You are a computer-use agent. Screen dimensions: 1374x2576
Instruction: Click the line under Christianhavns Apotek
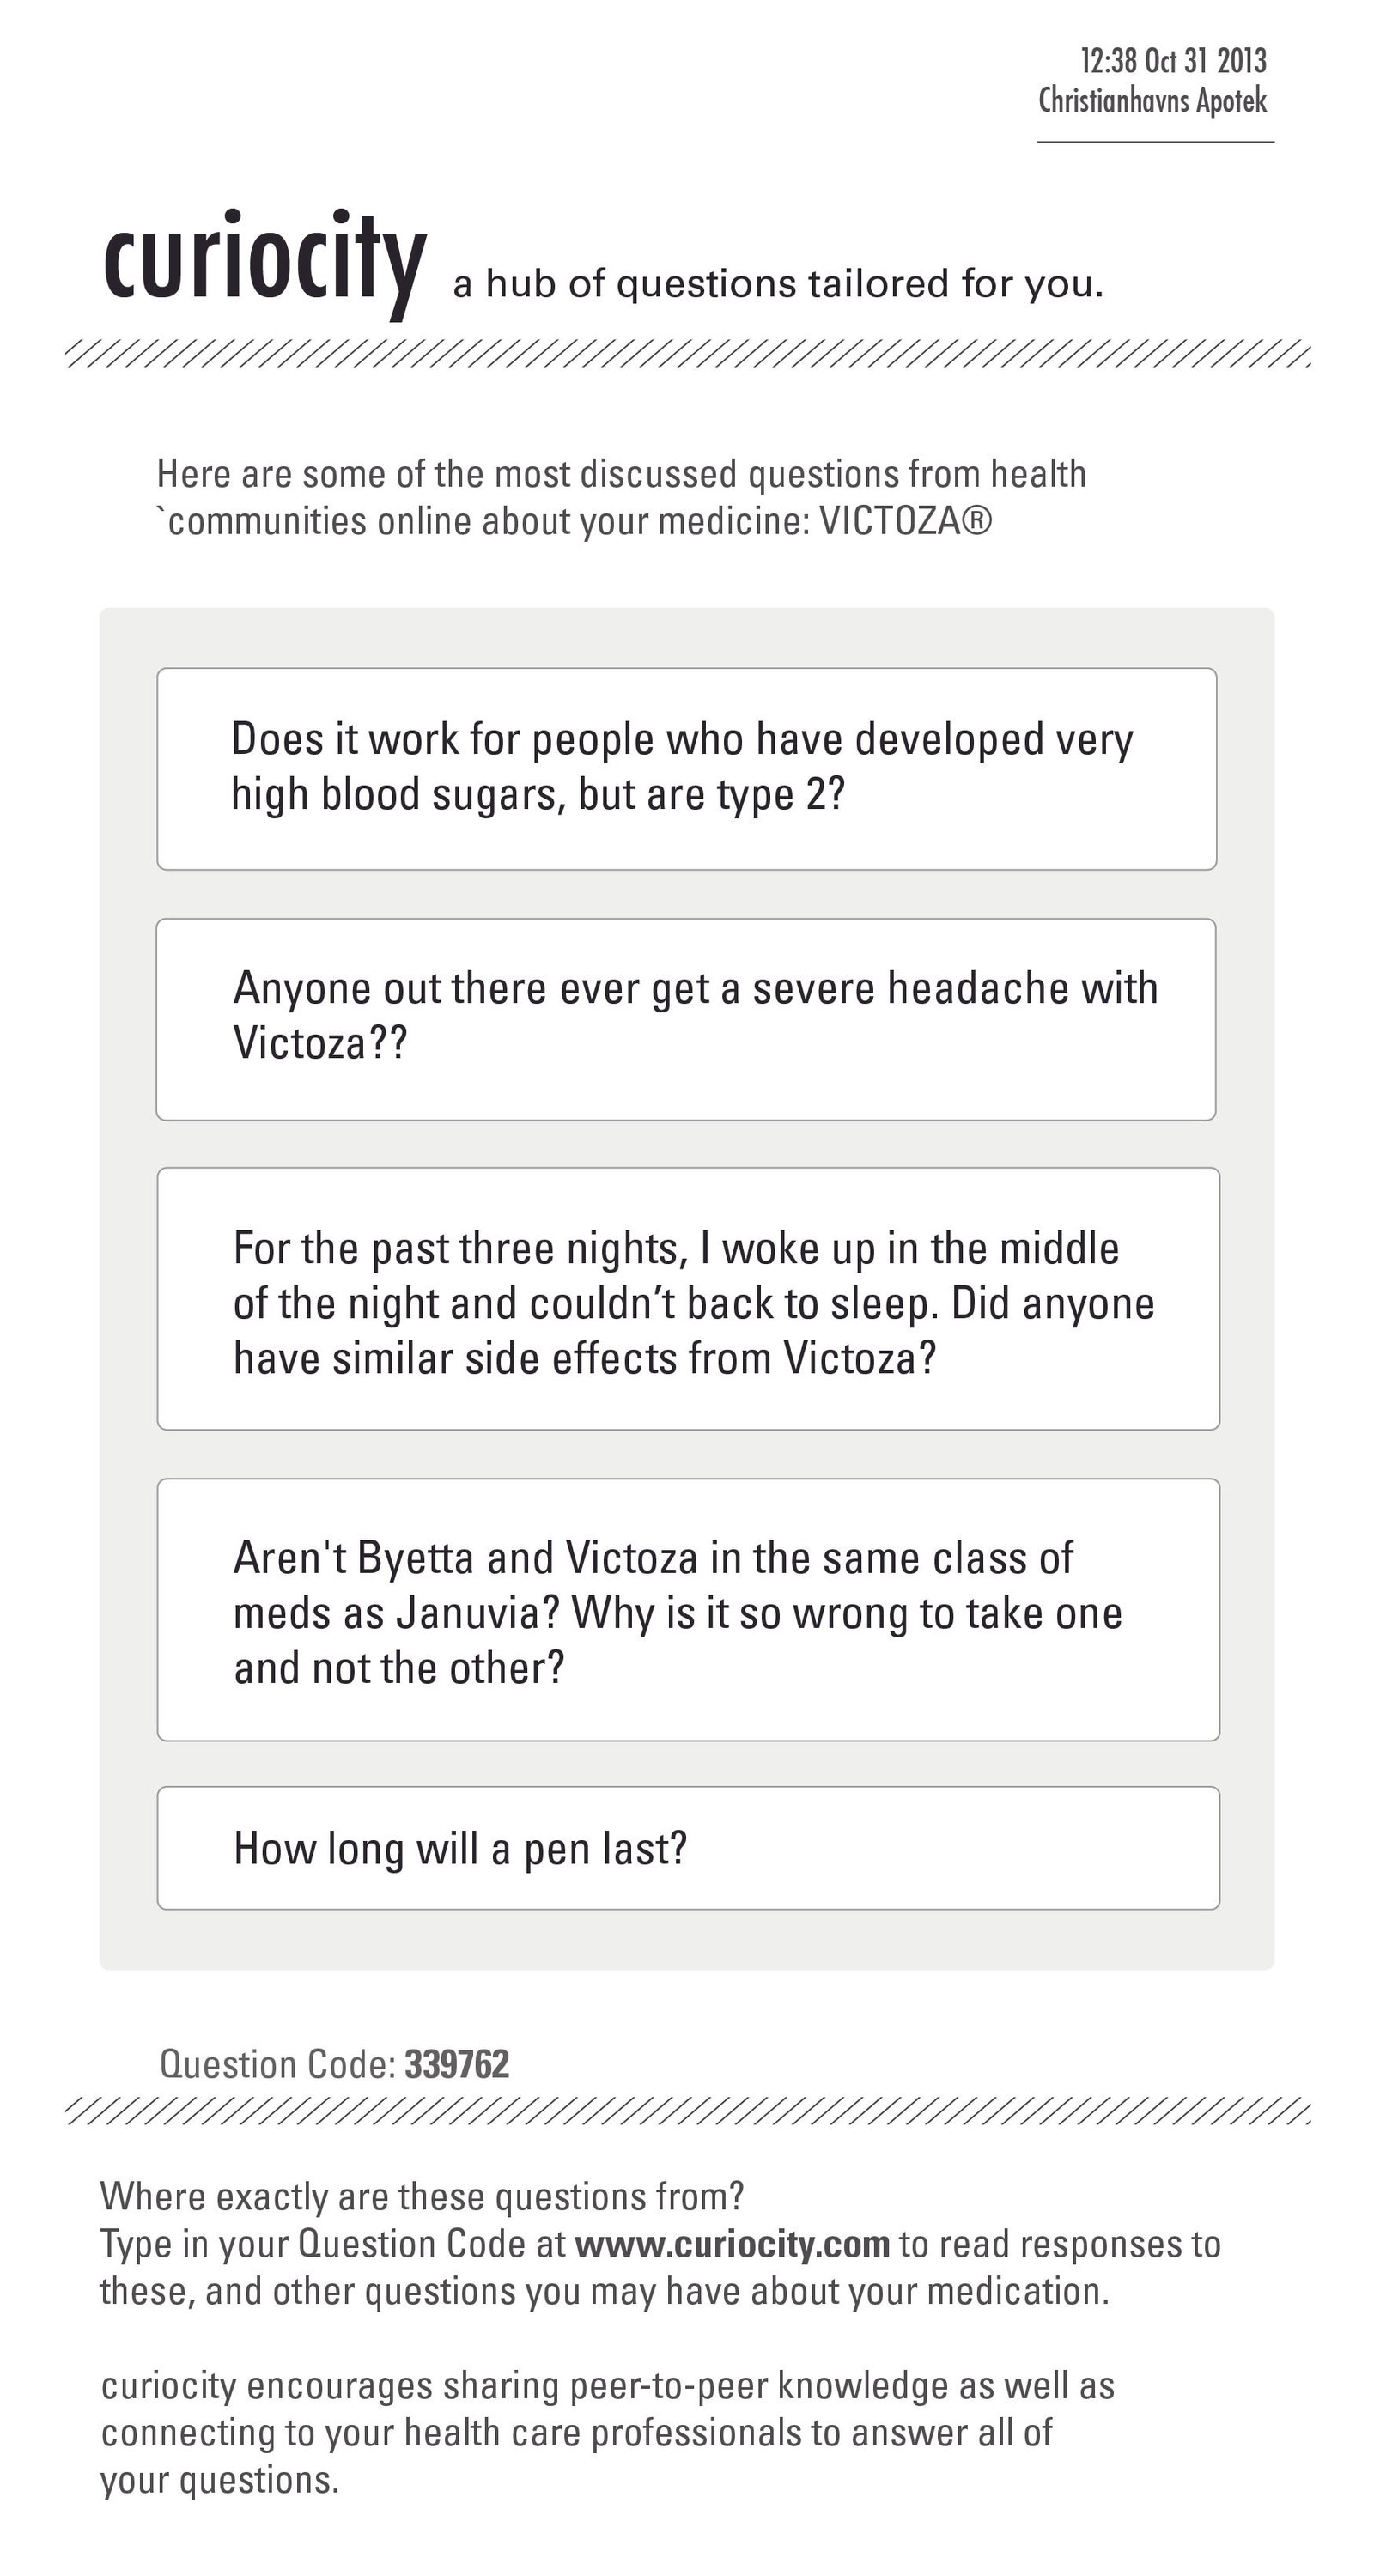tap(1155, 142)
